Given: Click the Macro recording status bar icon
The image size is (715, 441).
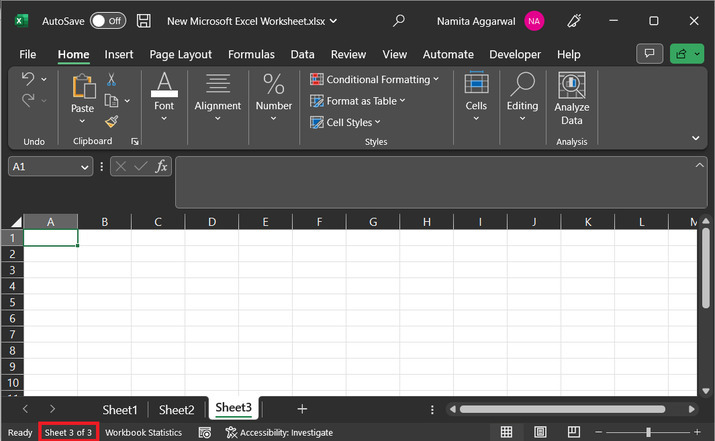Looking at the screenshot, I should 205,432.
